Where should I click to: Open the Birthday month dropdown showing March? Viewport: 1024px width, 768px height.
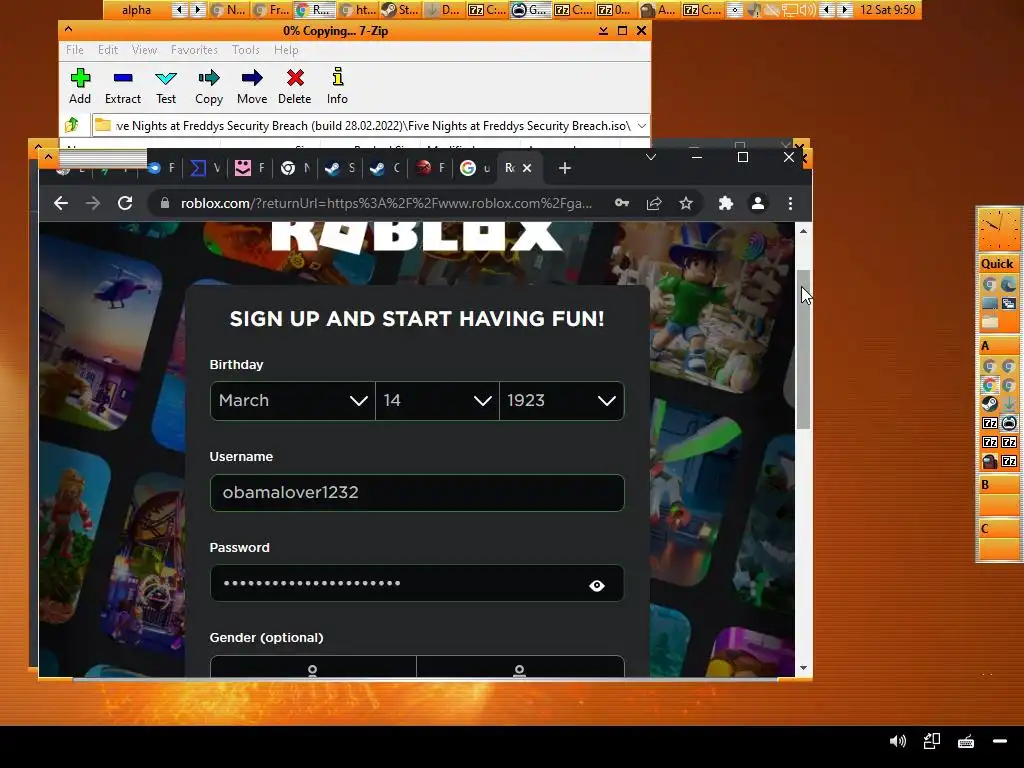pos(293,400)
